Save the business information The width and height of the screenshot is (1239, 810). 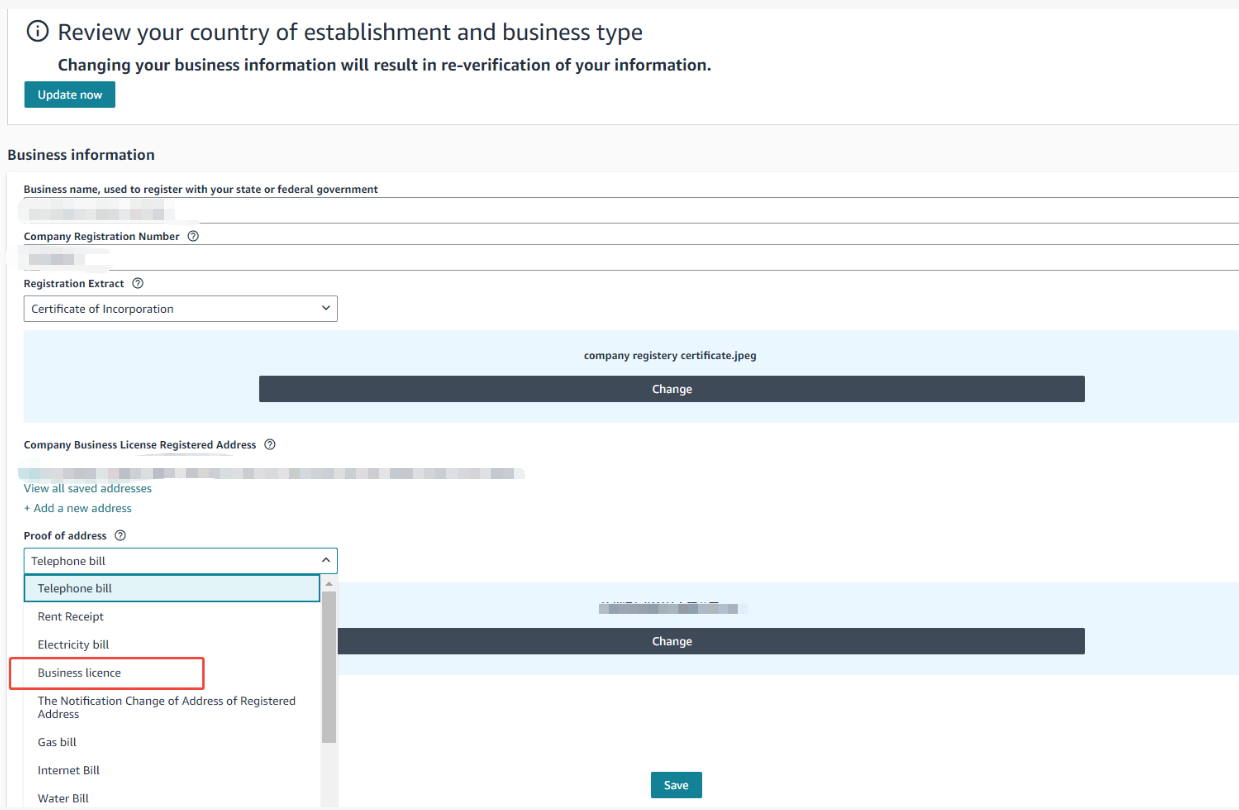point(676,785)
